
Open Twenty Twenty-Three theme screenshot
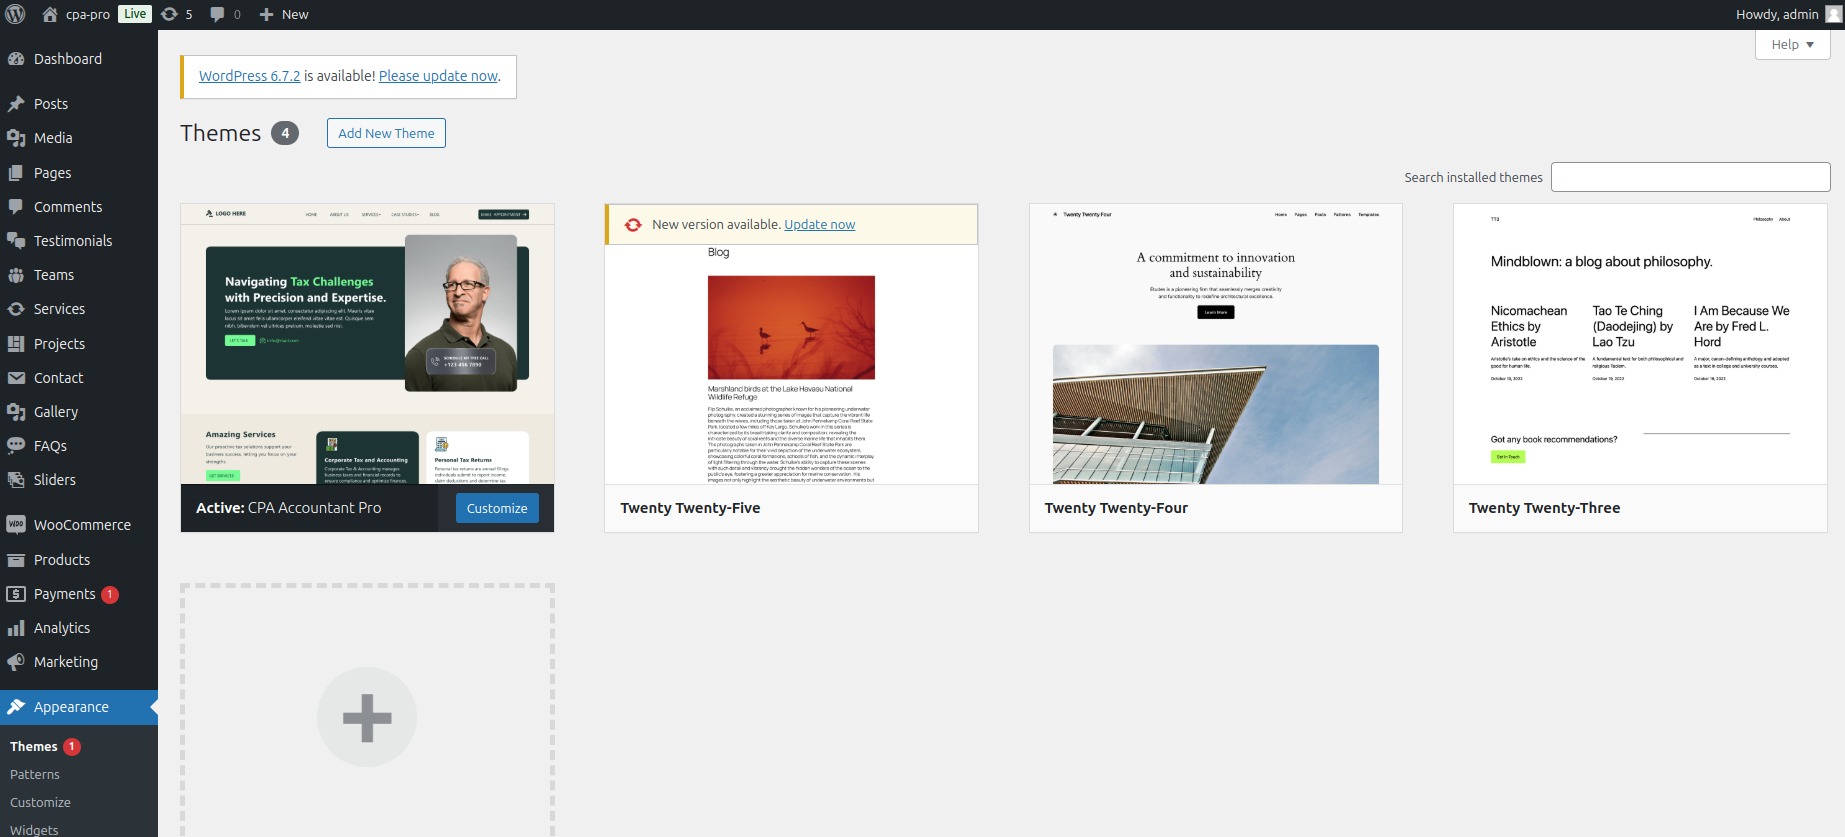tap(1640, 344)
